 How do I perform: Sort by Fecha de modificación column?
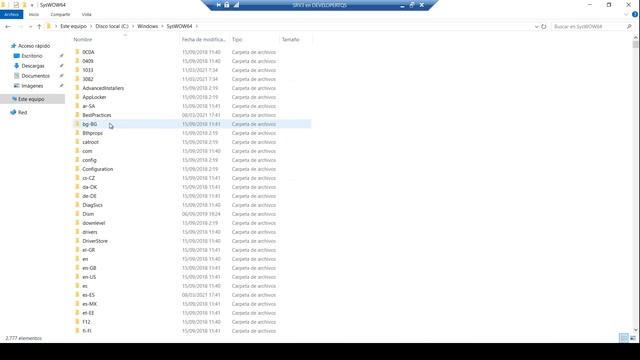204,40
